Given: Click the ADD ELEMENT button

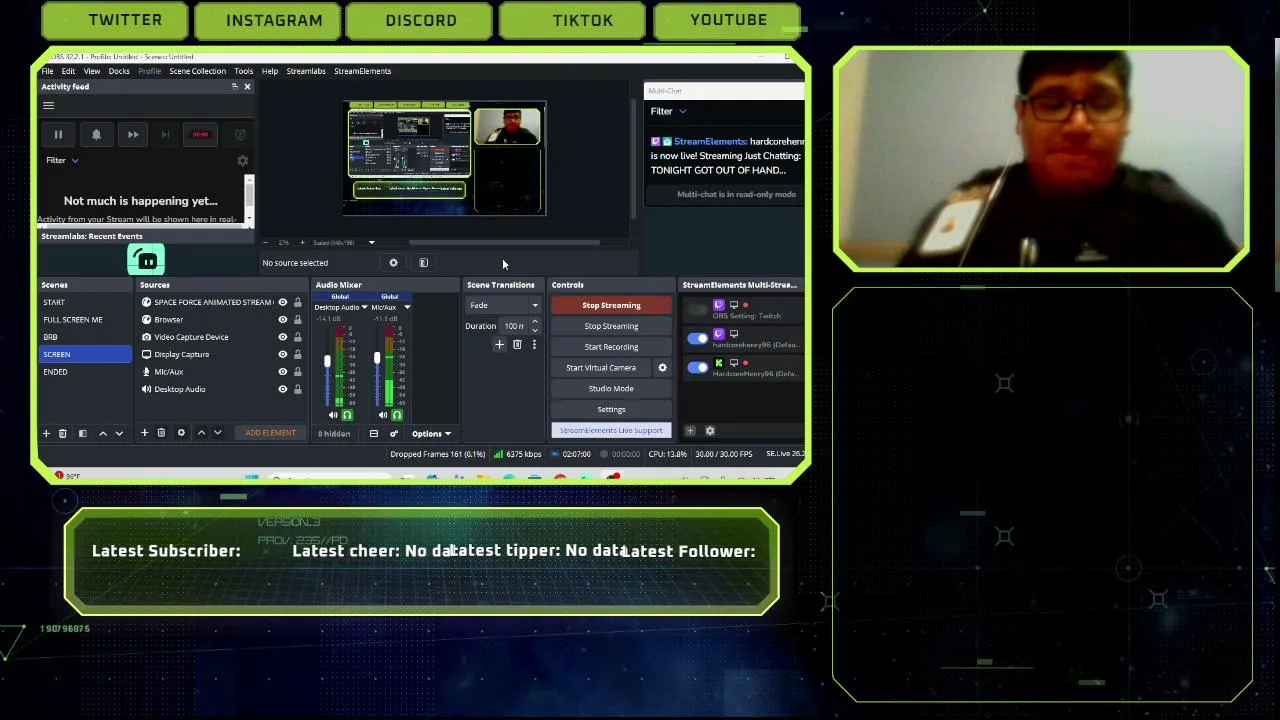Looking at the screenshot, I should click(x=270, y=433).
